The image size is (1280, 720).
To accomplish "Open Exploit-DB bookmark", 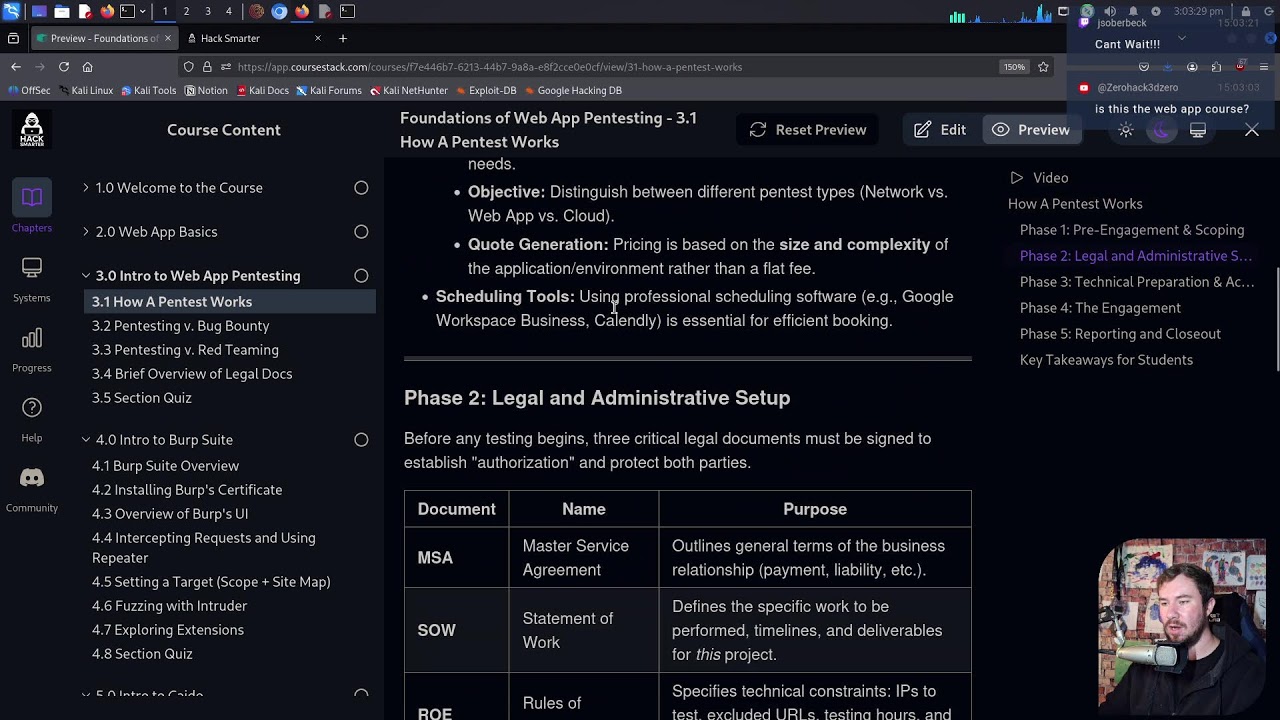I will pyautogui.click(x=485, y=90).
